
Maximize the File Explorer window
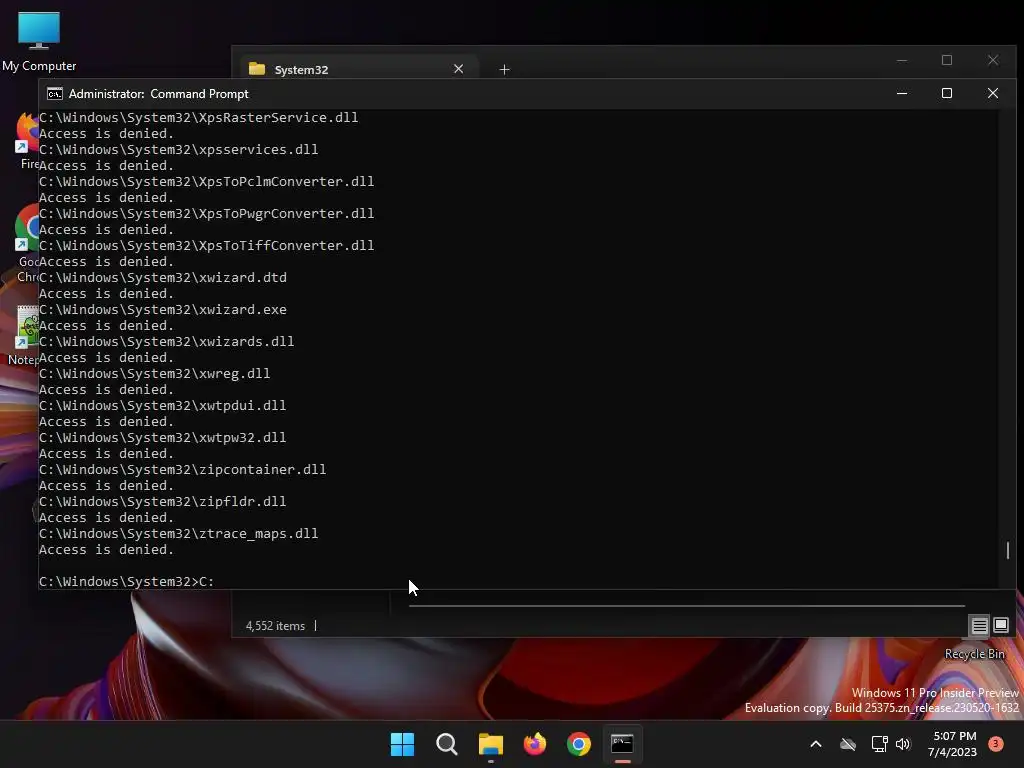click(947, 61)
